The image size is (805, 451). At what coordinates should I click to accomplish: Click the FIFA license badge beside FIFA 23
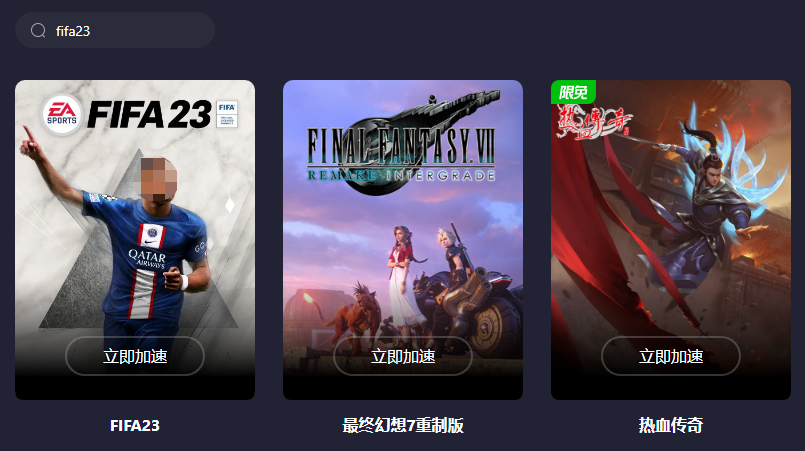[x=227, y=114]
